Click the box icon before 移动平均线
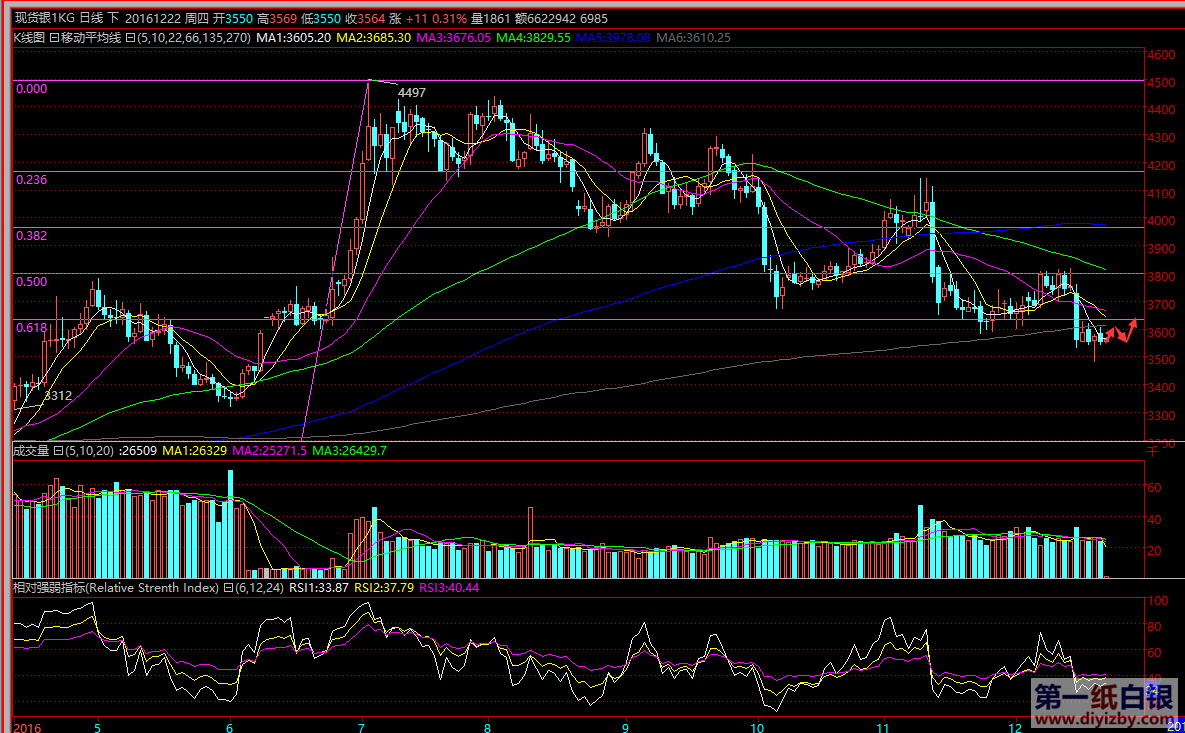Viewport: 1185px width, 733px height. (54, 38)
